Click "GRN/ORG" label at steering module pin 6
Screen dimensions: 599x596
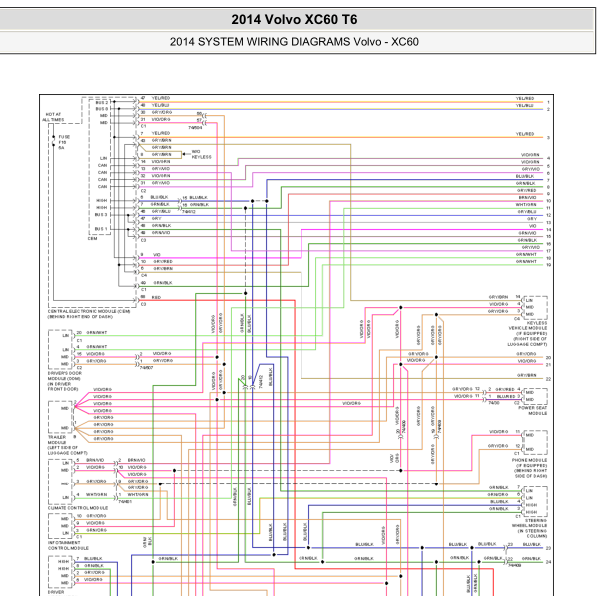click(x=498, y=494)
